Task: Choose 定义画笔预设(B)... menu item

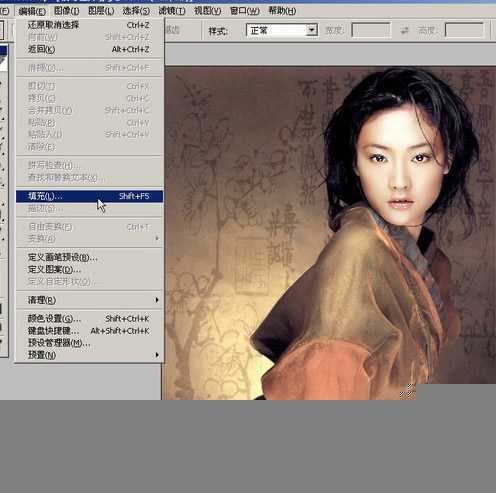Action: click(89, 257)
